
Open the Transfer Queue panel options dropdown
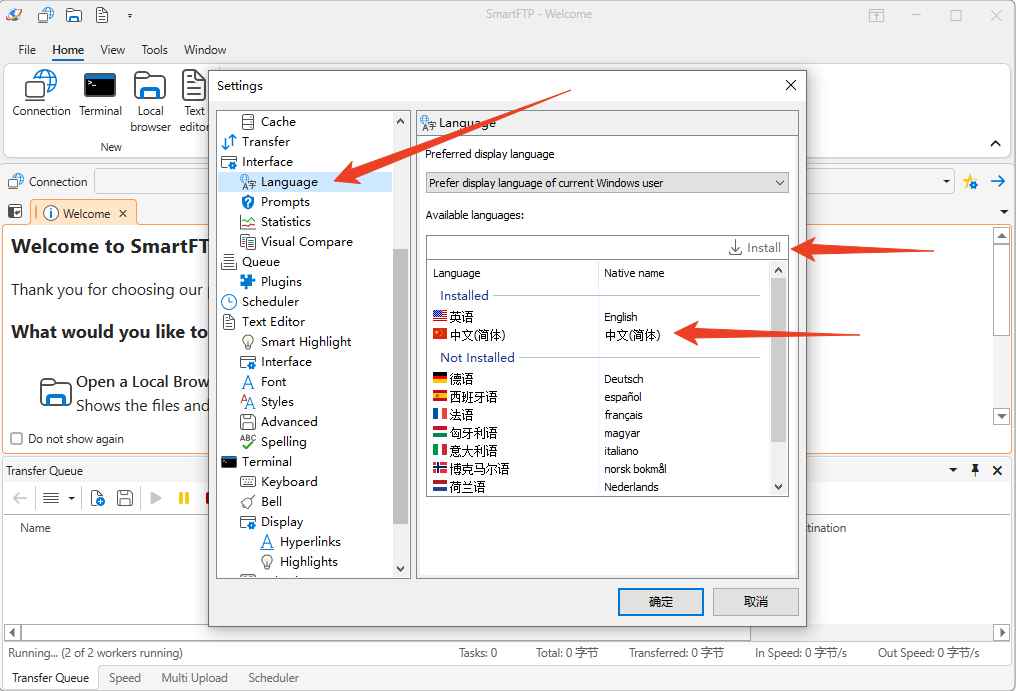pyautogui.click(x=953, y=470)
